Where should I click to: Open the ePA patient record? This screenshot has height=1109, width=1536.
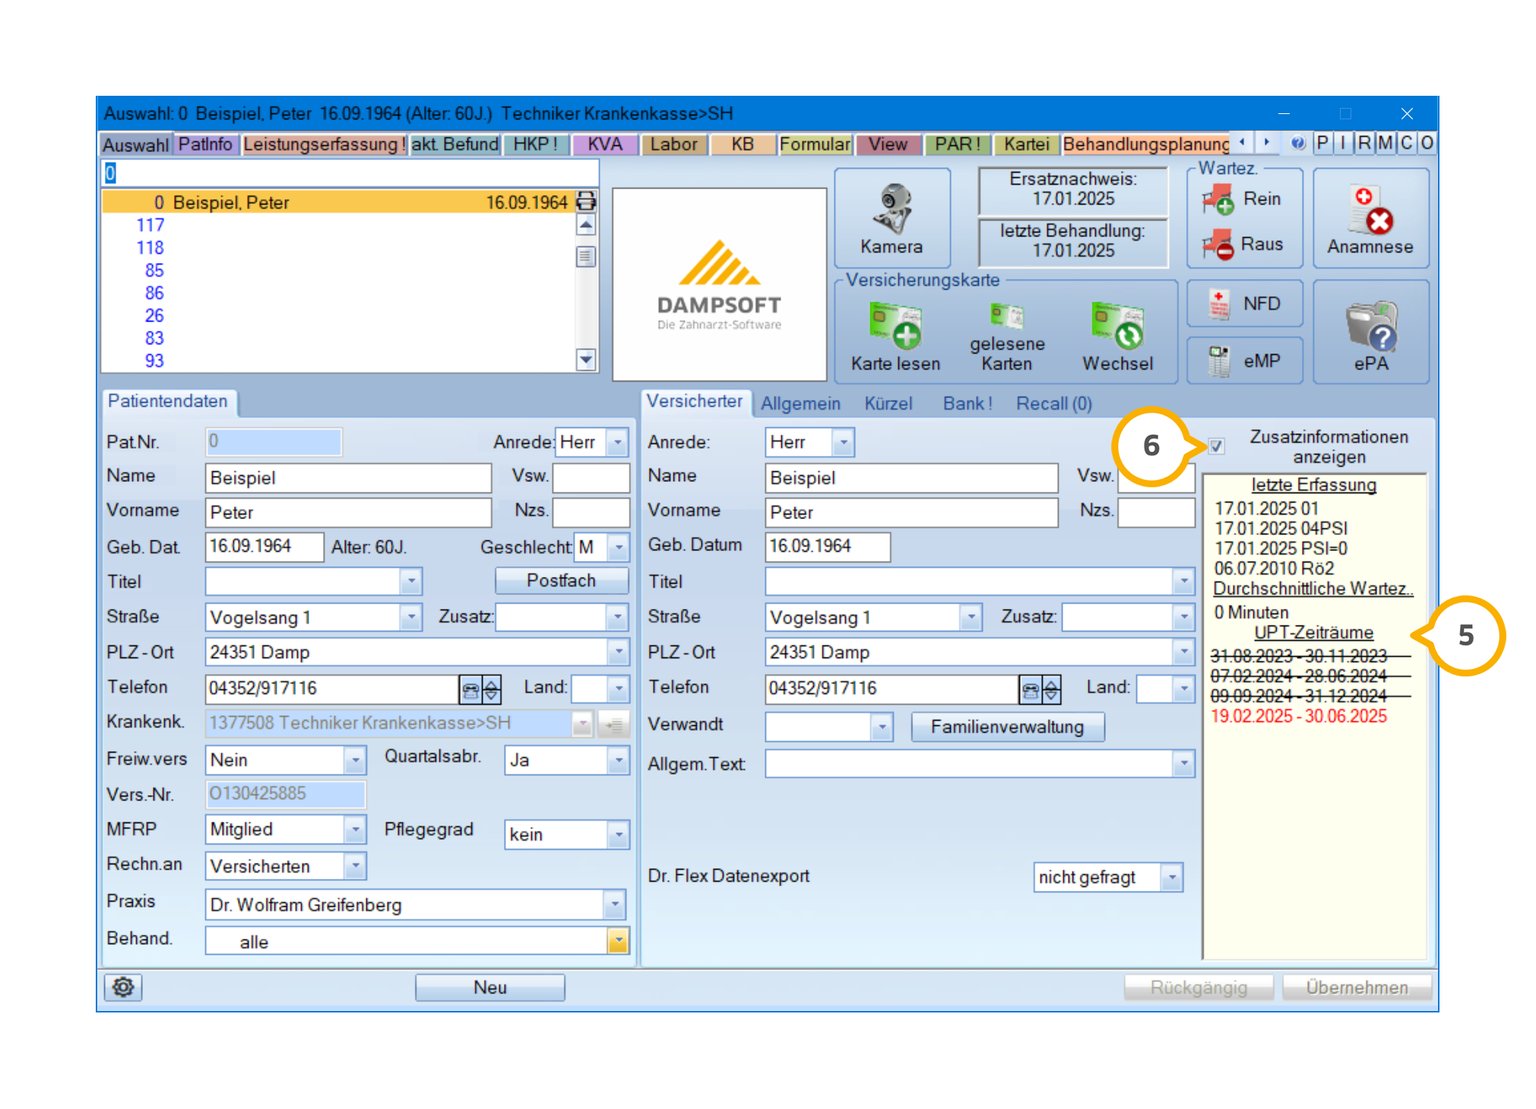pos(1370,332)
